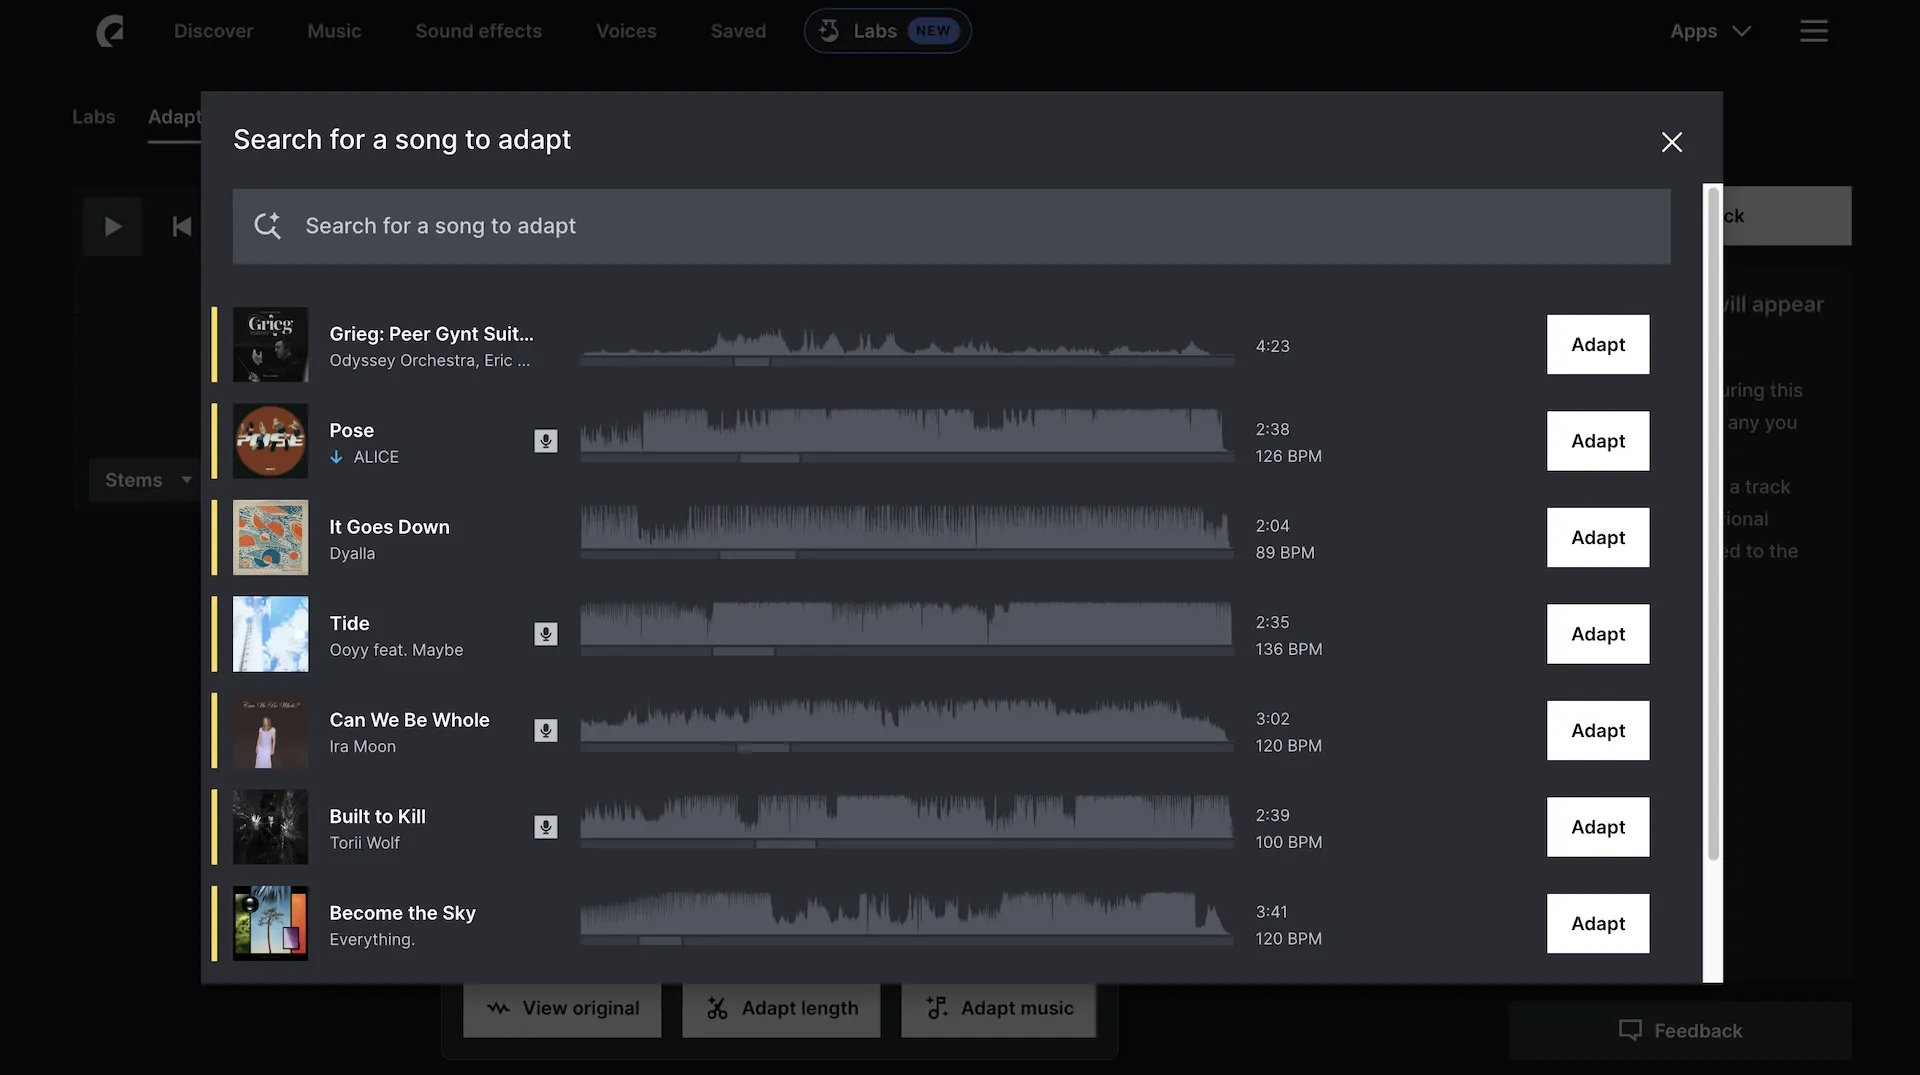This screenshot has width=1920, height=1075.
Task: Toggle the vocals microphone on Pose
Action: click(x=545, y=441)
